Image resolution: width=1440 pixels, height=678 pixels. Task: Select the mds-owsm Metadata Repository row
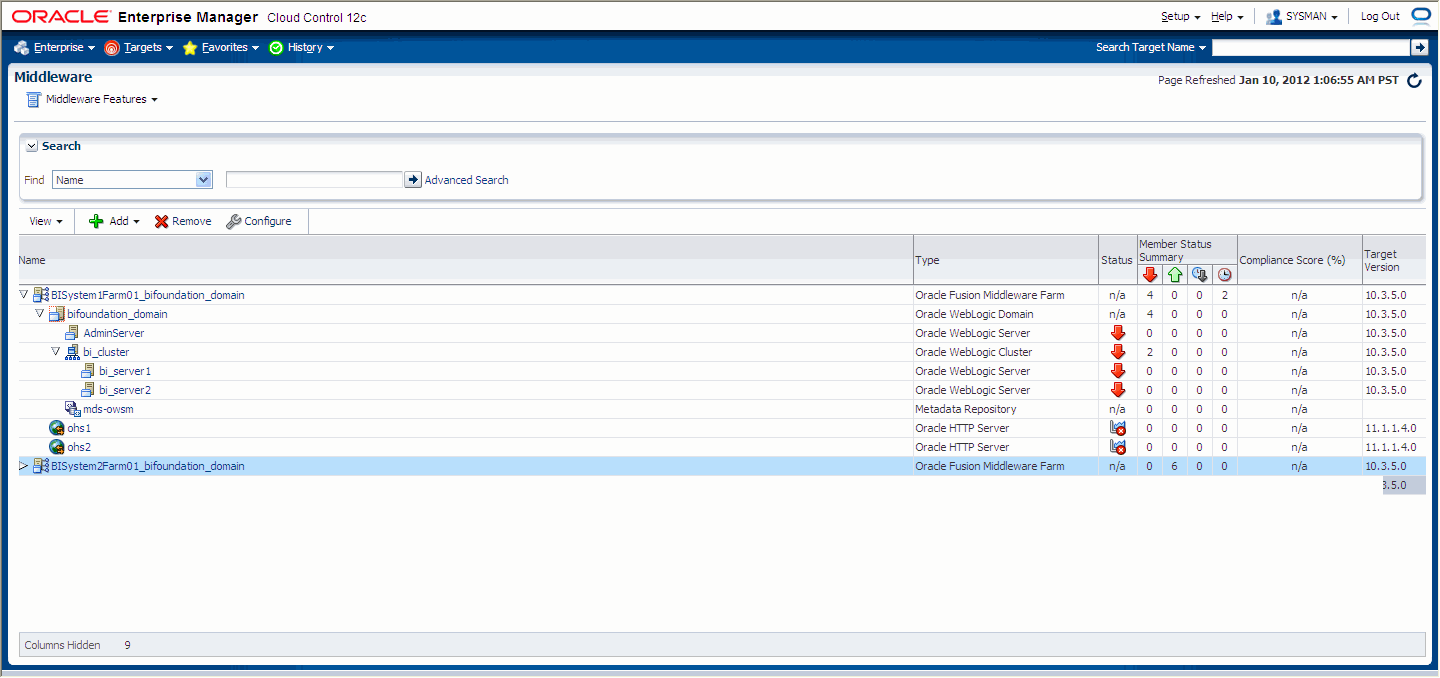point(721,409)
